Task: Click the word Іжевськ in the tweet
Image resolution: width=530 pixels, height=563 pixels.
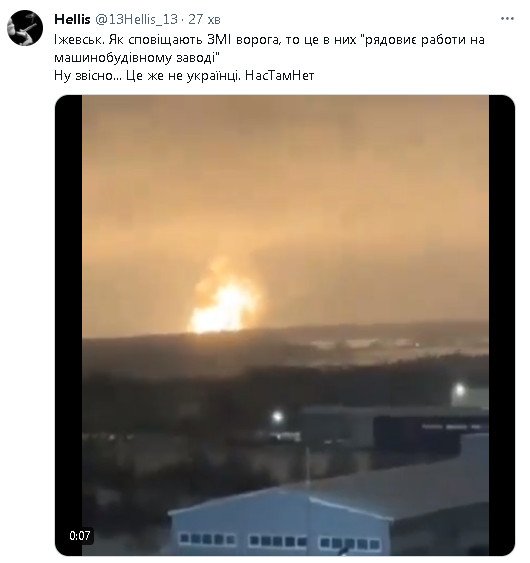Action: [x=79, y=39]
